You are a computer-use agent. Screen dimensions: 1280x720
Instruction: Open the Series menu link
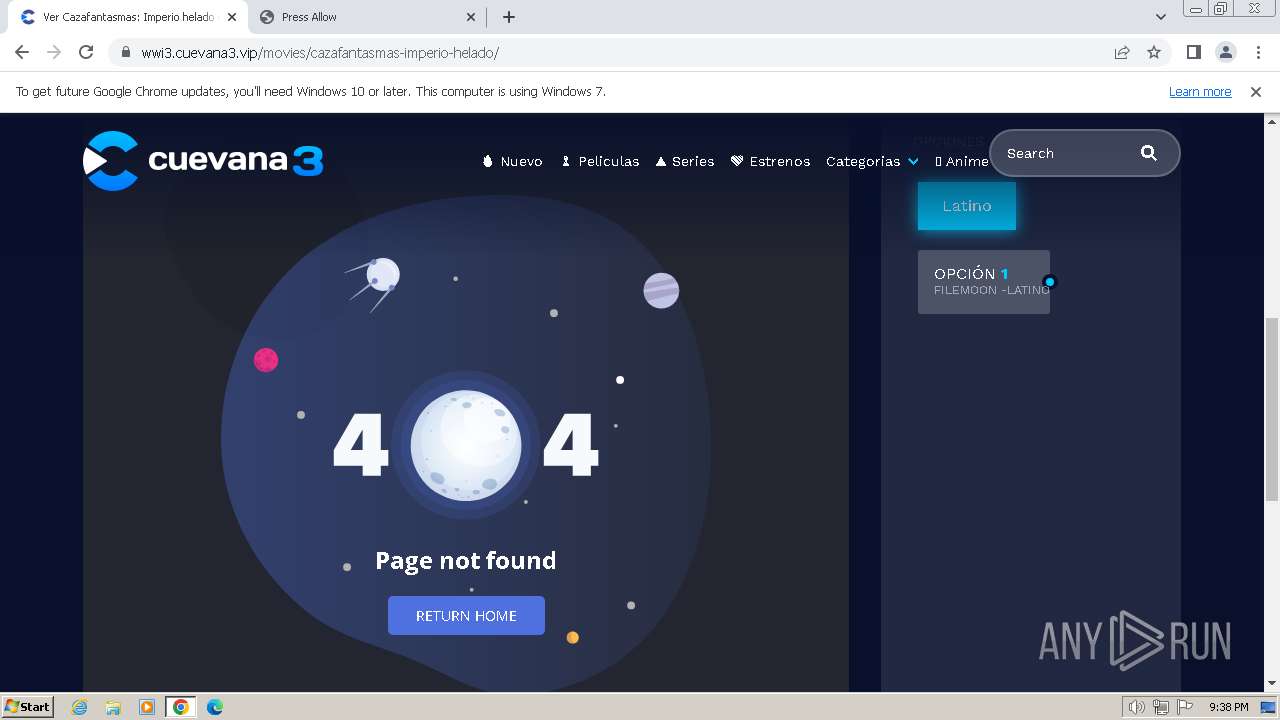point(685,161)
